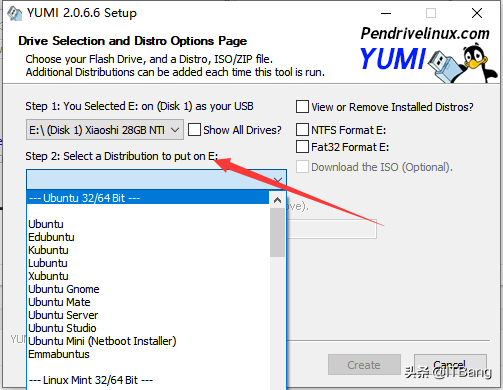
Task: Tick NTFS Format E: checkbox
Action: (x=302, y=129)
